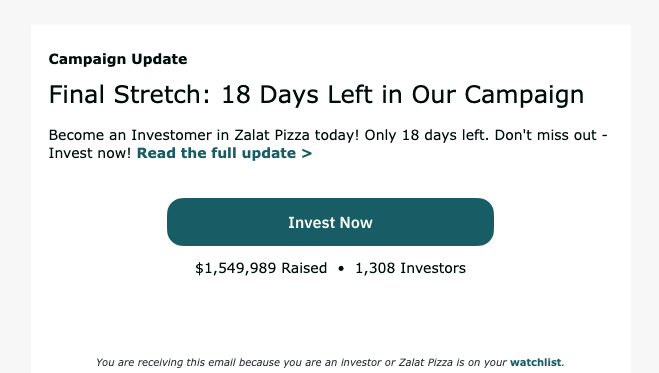The width and height of the screenshot is (659, 373).
Task: Click the '1,308 Investors' count
Action: (x=411, y=268)
